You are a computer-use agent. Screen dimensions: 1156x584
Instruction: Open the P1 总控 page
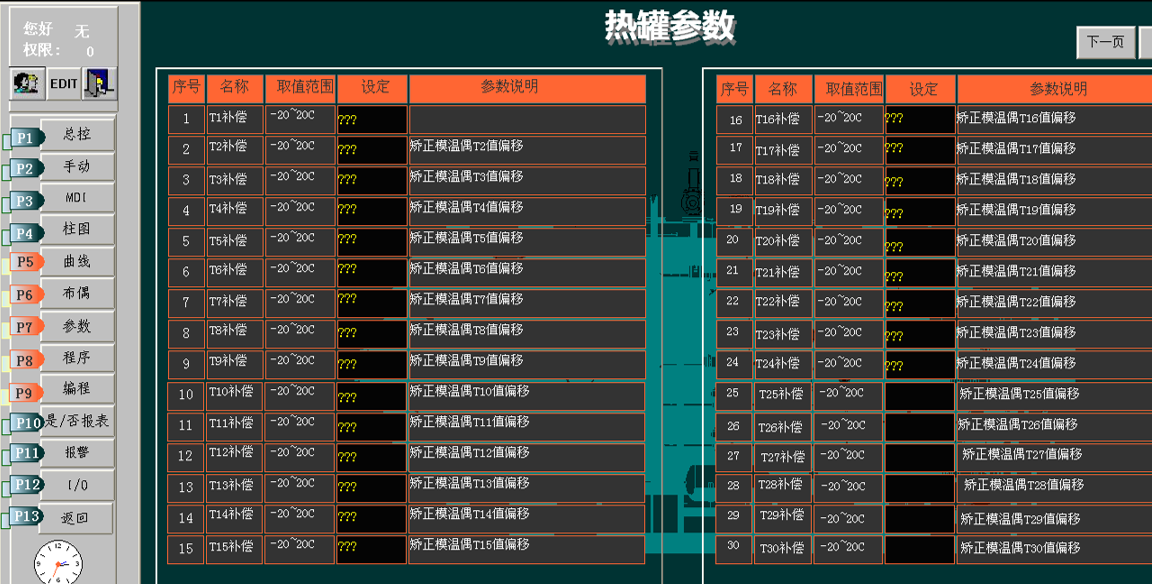(75, 135)
